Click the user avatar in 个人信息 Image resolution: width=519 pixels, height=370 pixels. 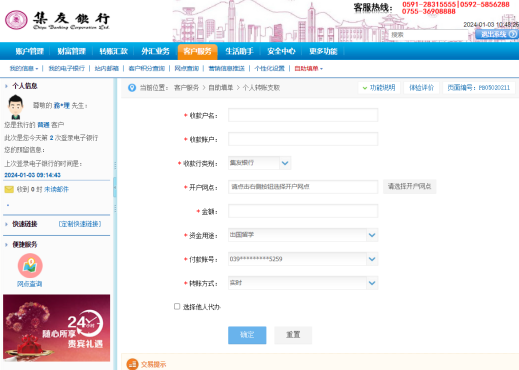tap(15, 107)
